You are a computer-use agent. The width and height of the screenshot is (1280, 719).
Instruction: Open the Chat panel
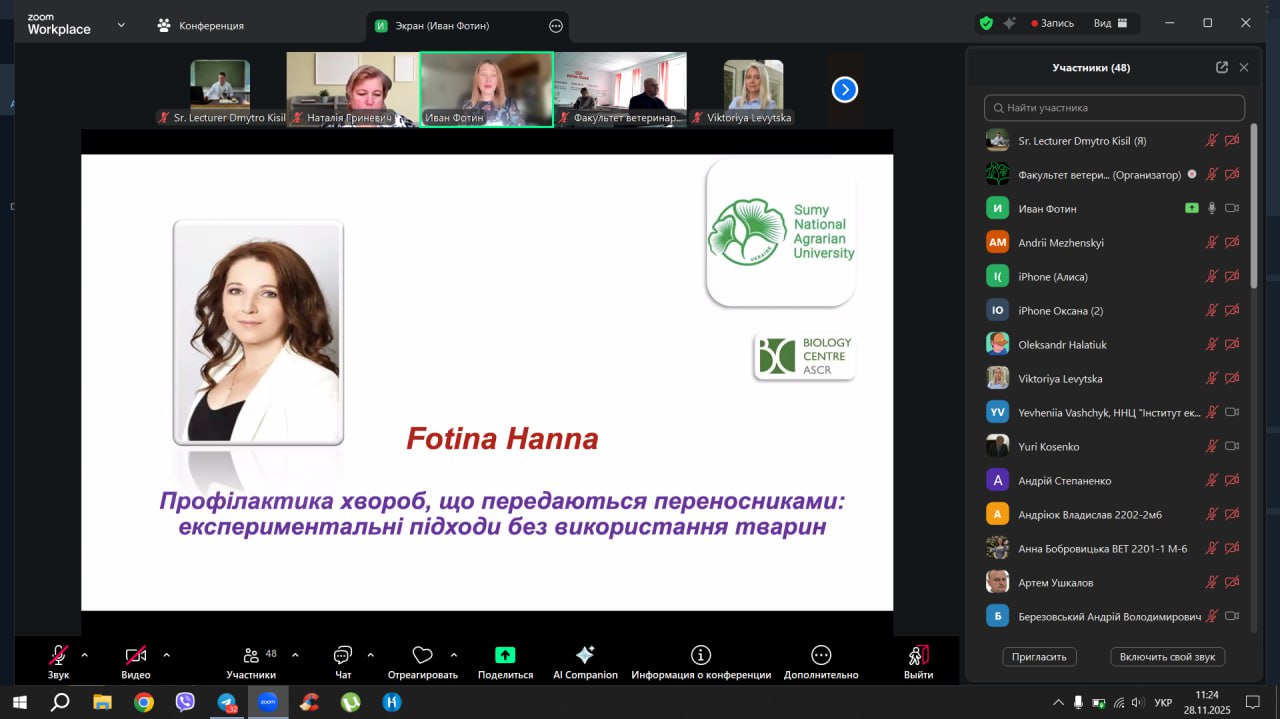click(x=343, y=656)
